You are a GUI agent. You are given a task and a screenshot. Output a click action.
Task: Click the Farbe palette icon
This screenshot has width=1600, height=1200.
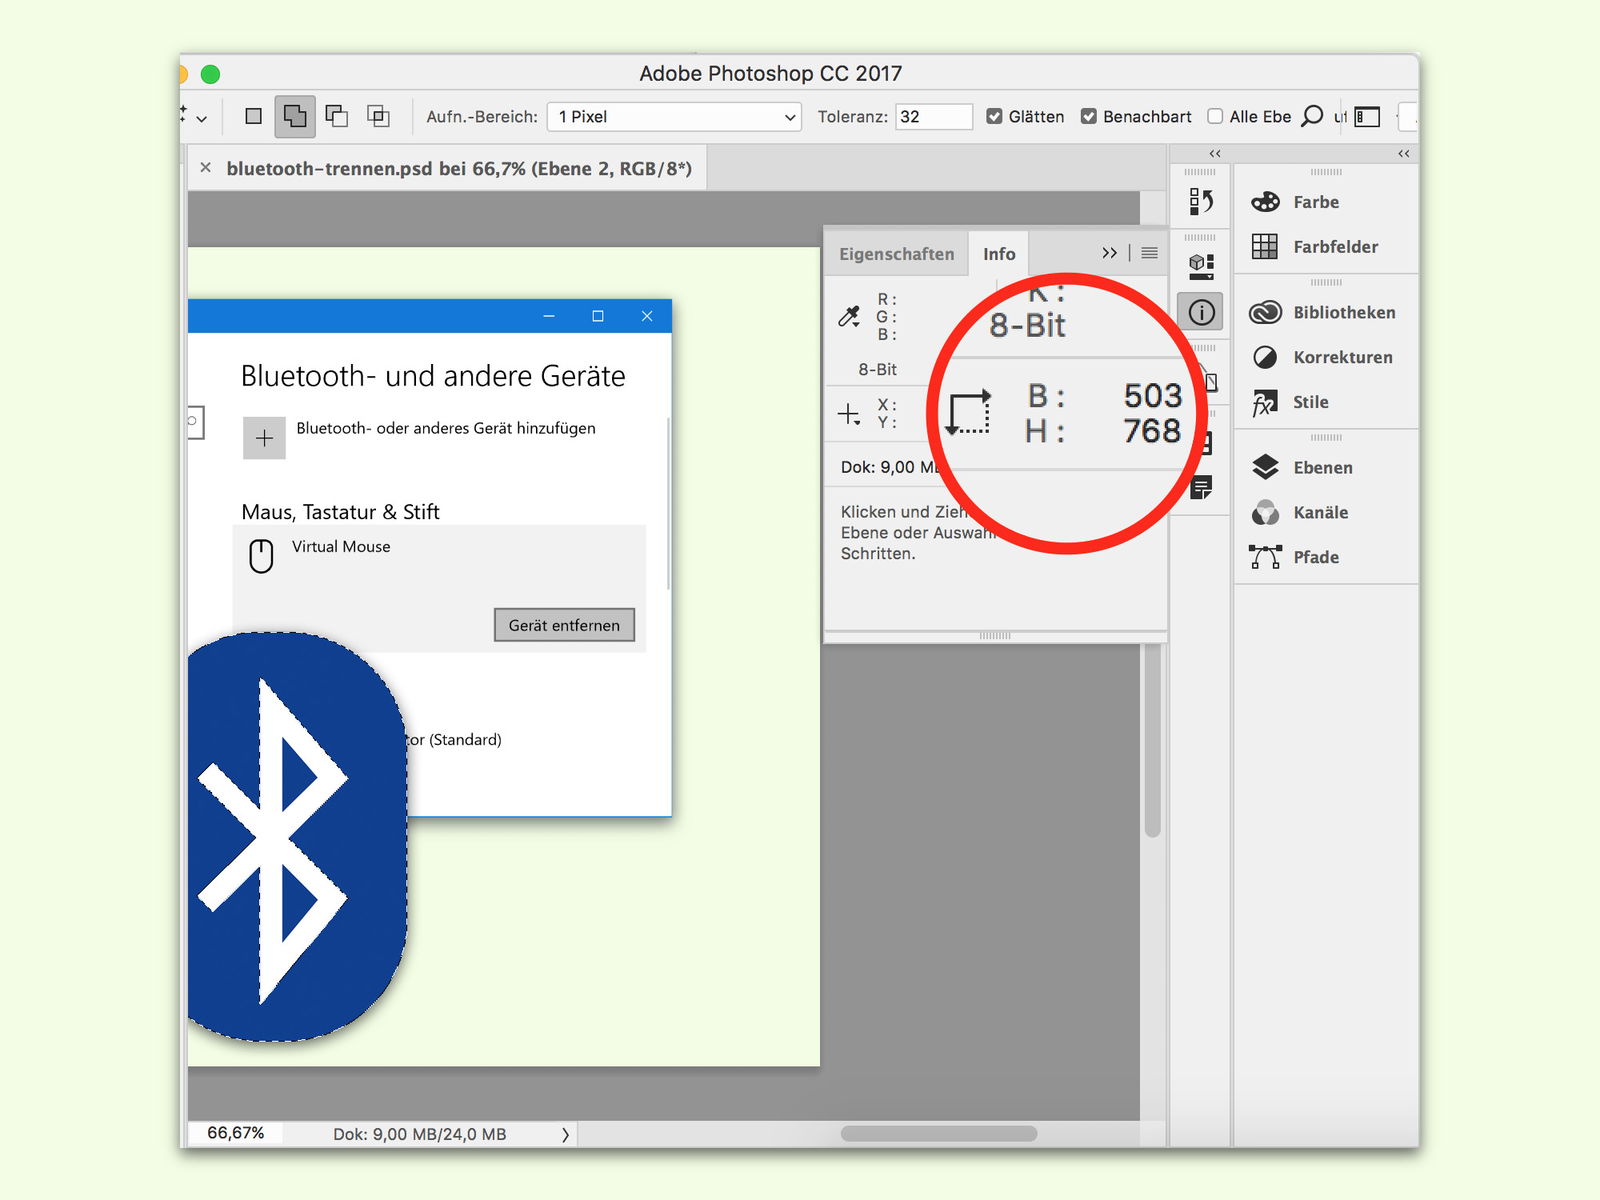1265,202
